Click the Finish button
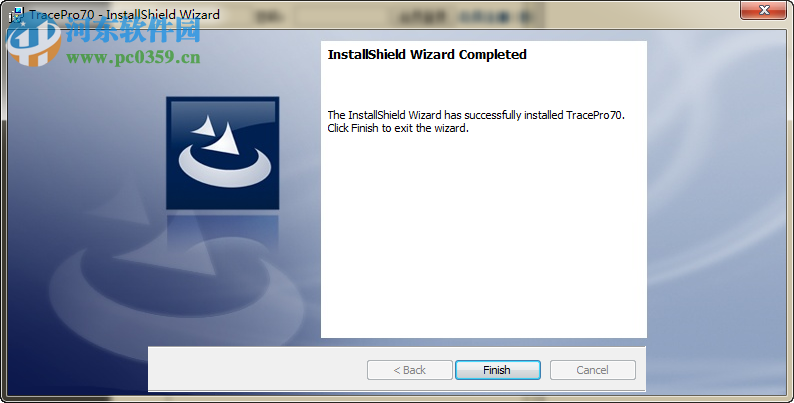 point(498,370)
